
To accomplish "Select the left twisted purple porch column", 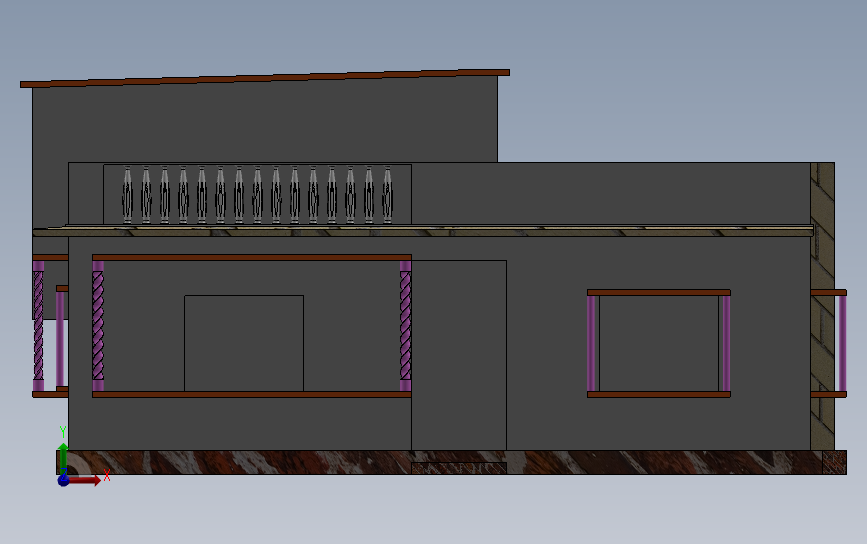I will 98,326.
